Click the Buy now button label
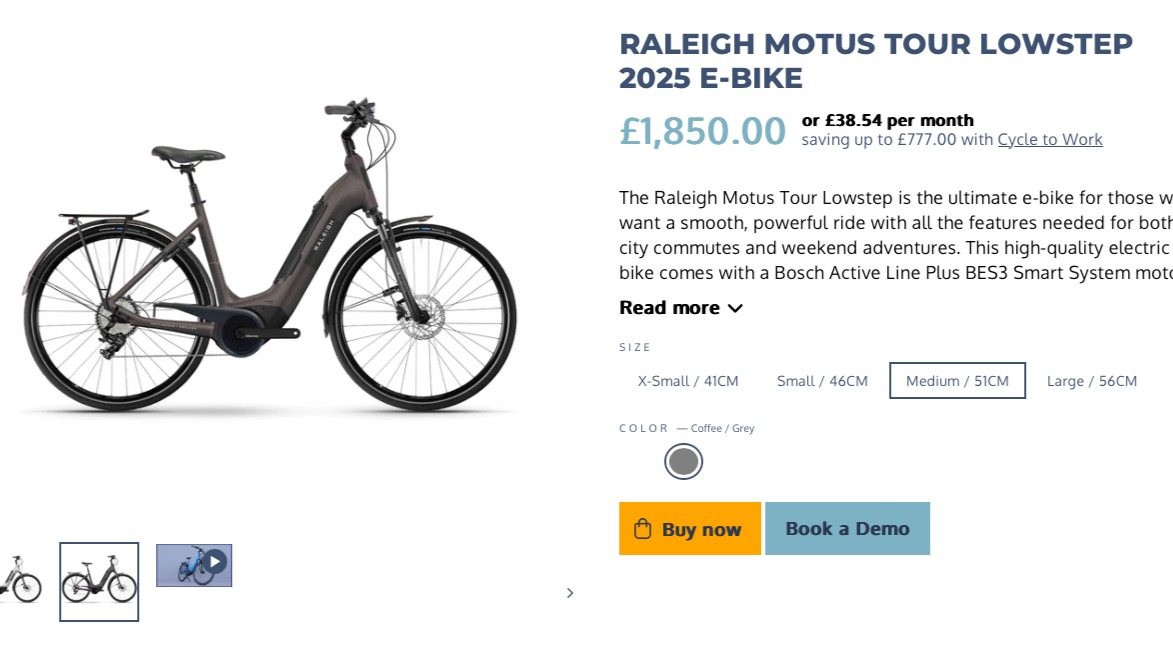 (701, 530)
